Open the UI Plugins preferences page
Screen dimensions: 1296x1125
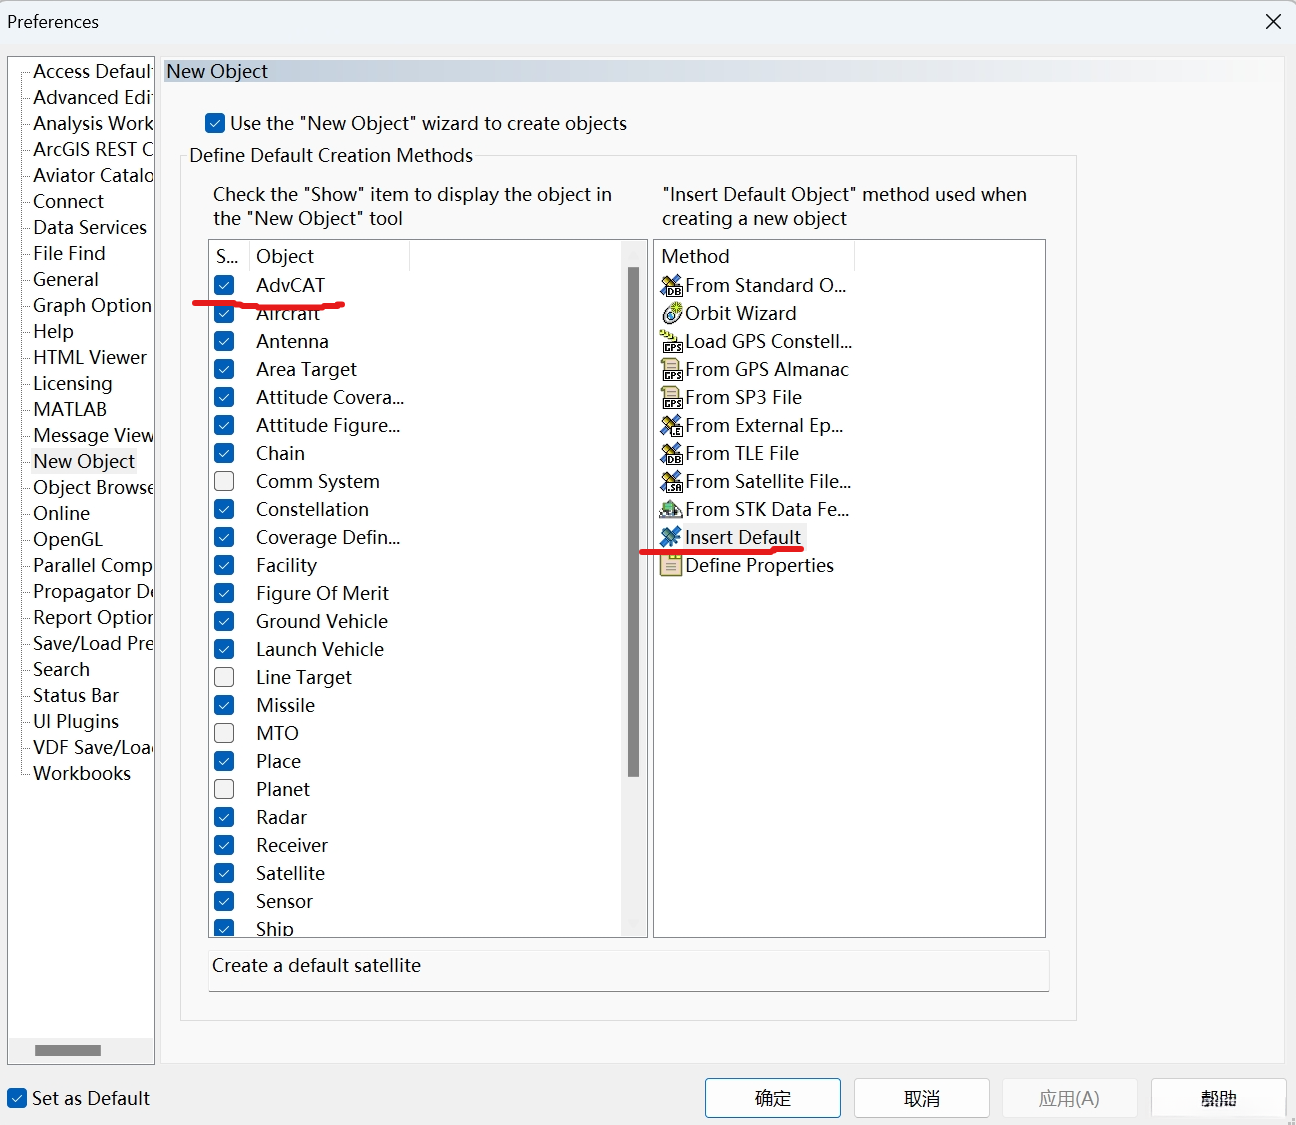(x=76, y=721)
